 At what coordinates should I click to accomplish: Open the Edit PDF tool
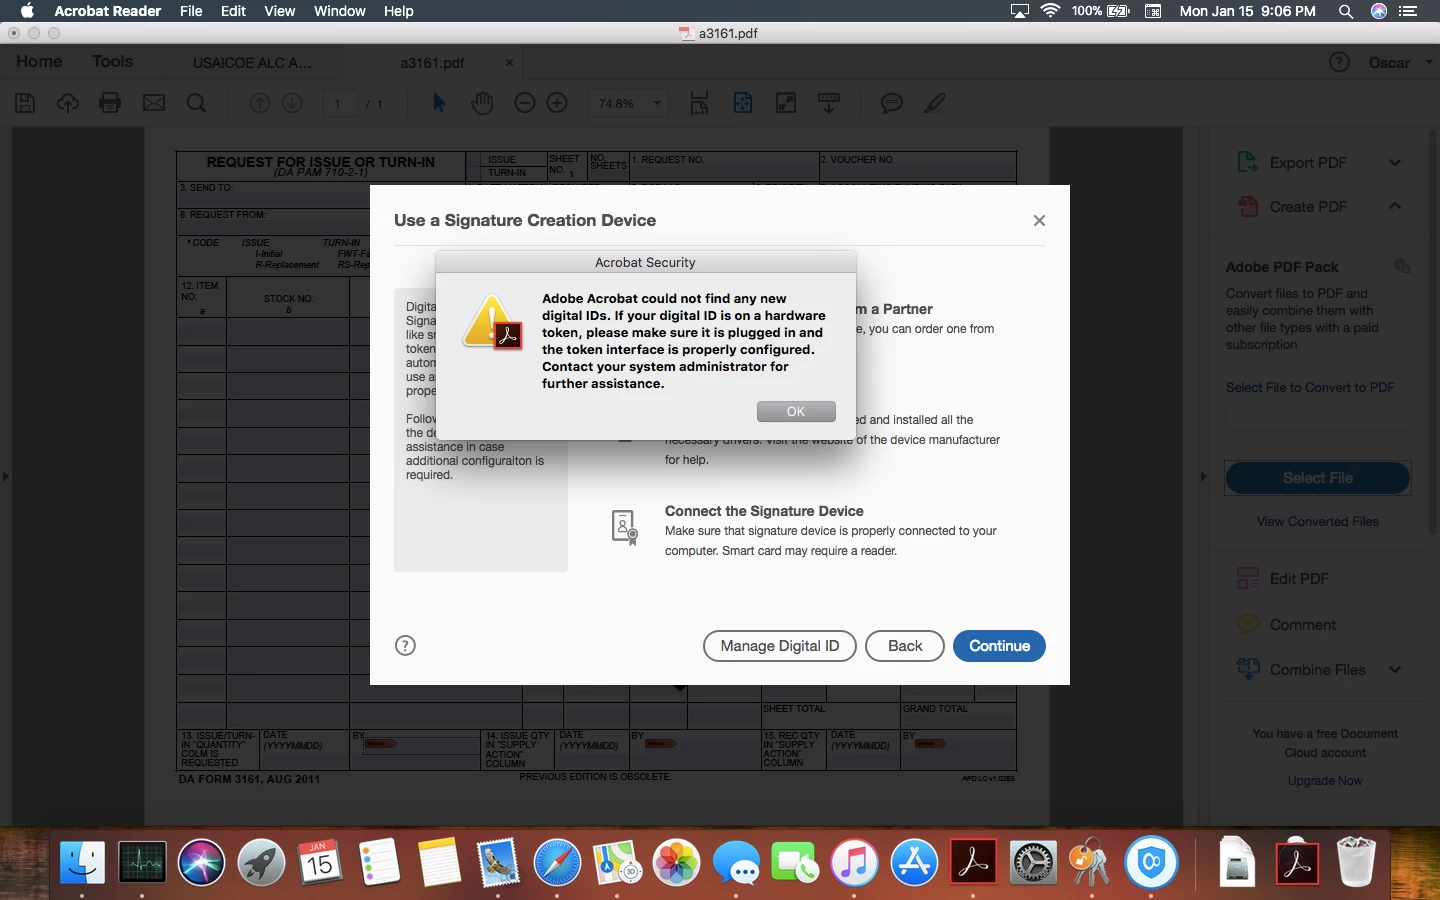[x=1298, y=579]
